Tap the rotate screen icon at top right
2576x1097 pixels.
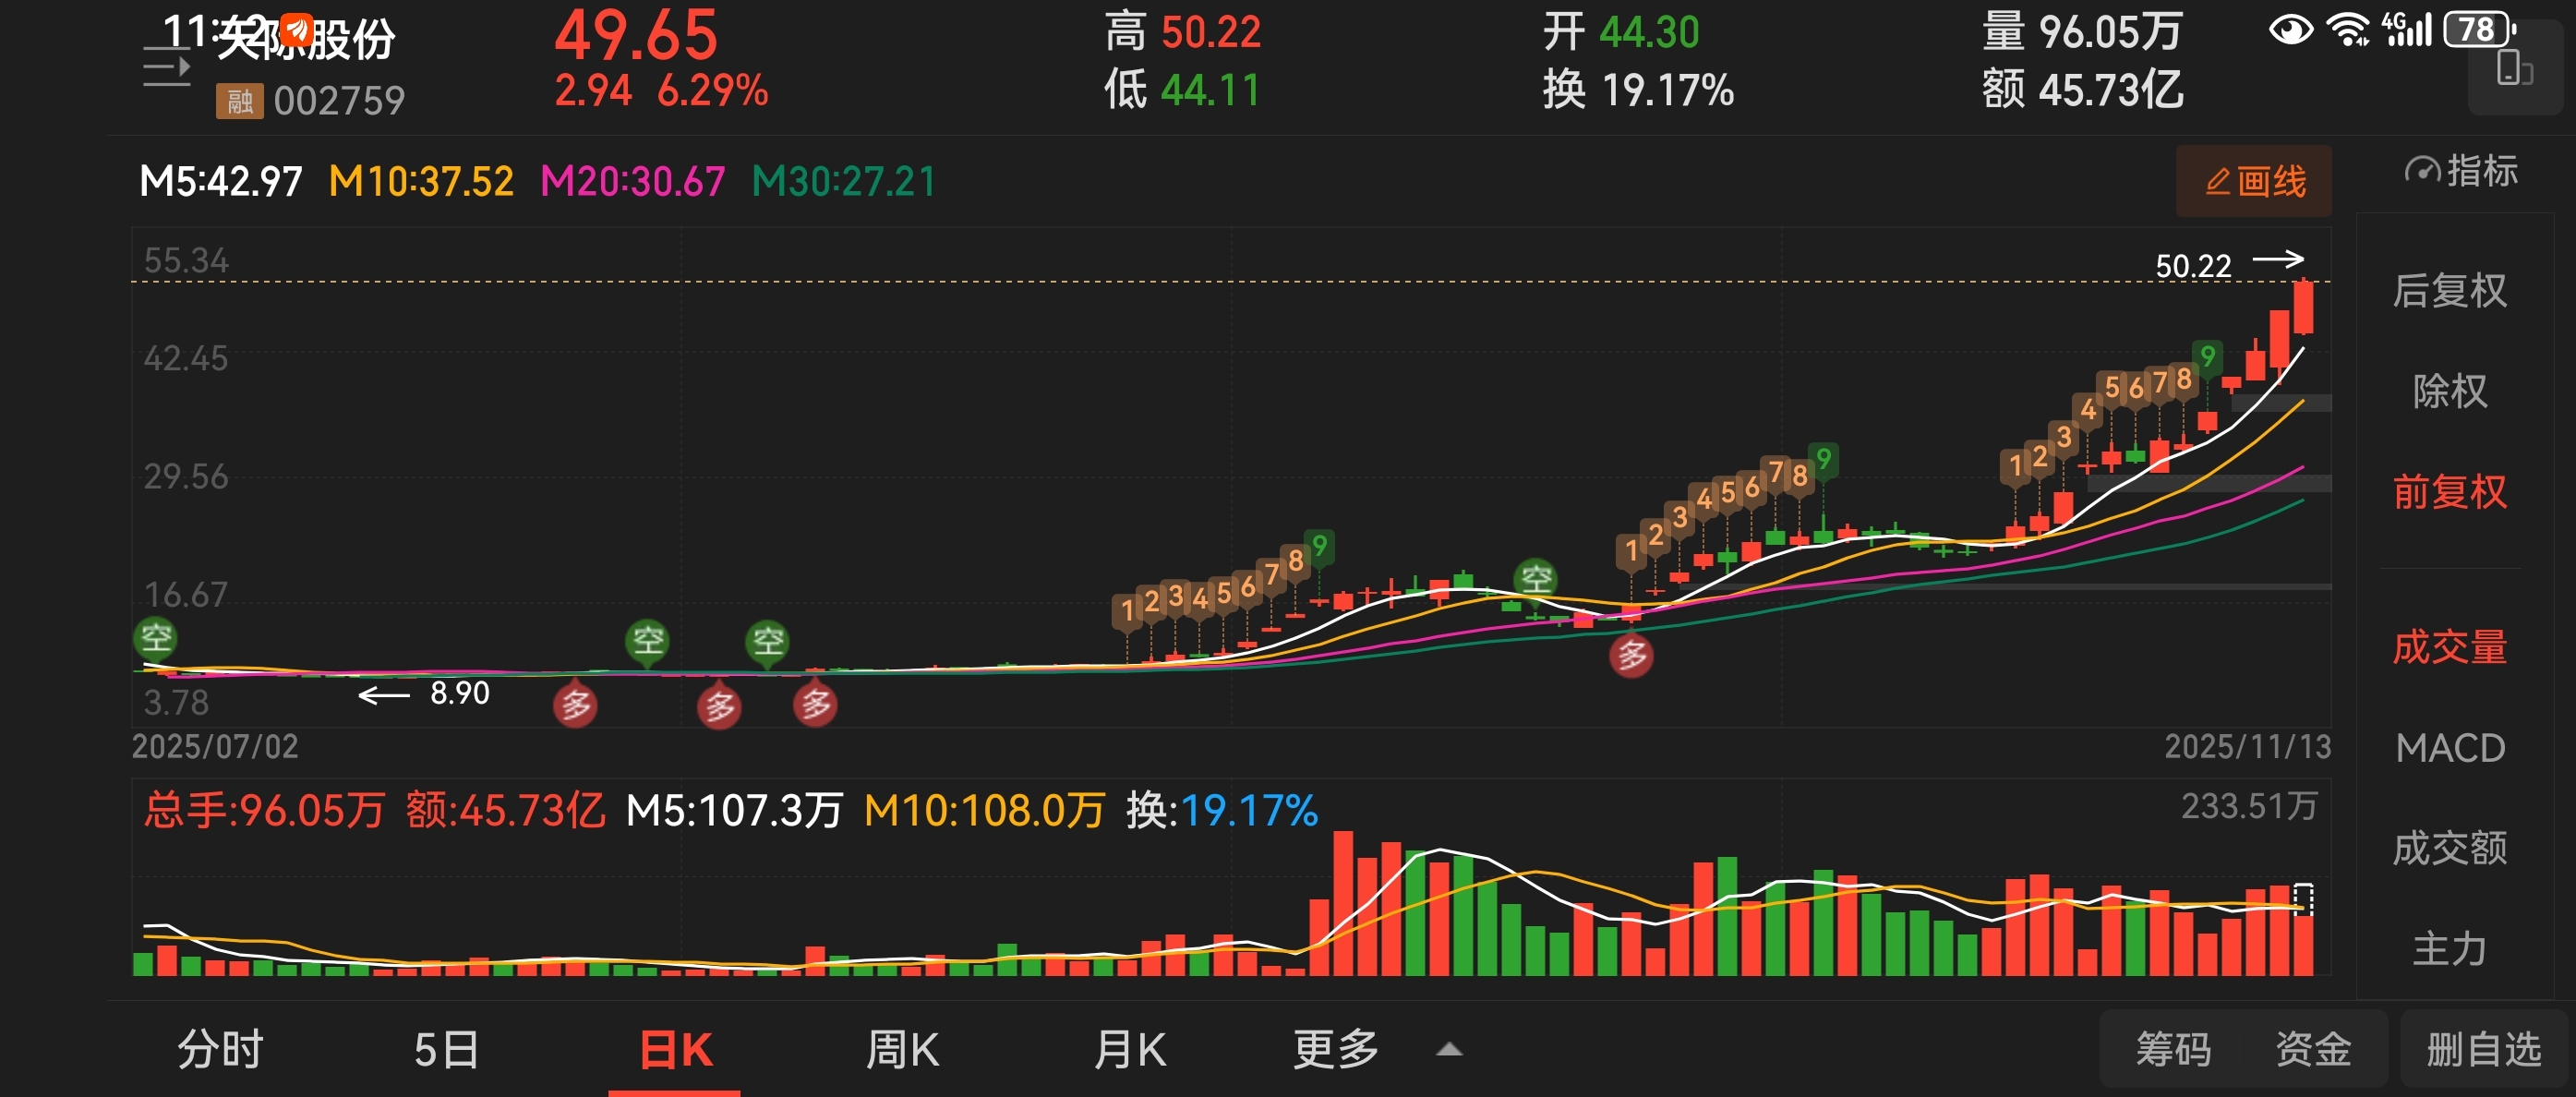pyautogui.click(x=2513, y=70)
